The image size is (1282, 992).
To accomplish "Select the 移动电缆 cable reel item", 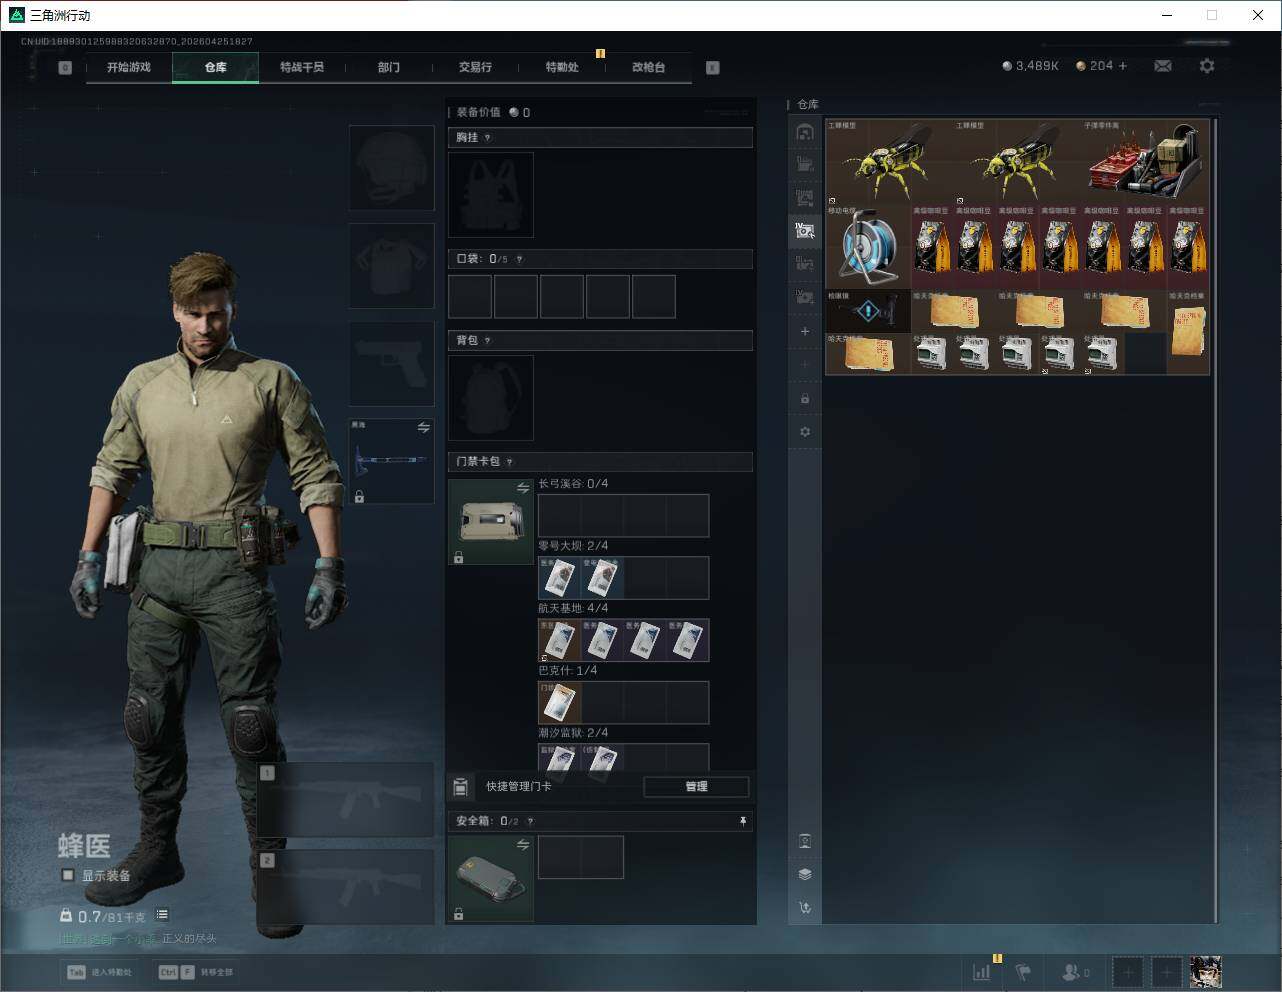I will click(x=868, y=247).
